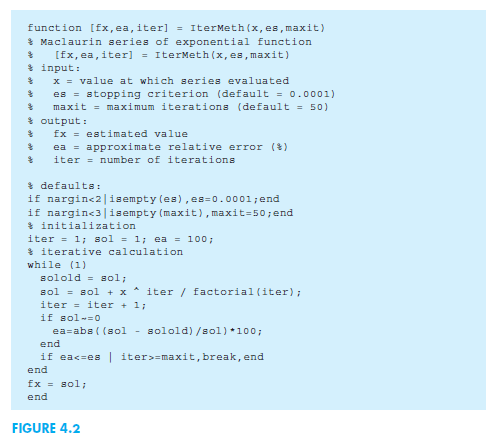Click the 'solold = sol;' assignment line
The image size is (500, 435).
point(83,278)
